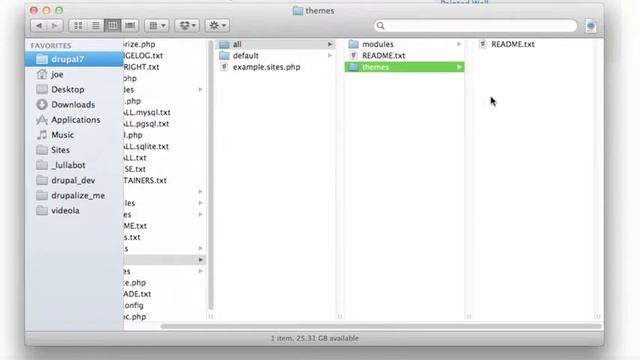Viewport: 640px width, 360px height.
Task: Click column resize handle under 'all' column
Action: (340, 316)
